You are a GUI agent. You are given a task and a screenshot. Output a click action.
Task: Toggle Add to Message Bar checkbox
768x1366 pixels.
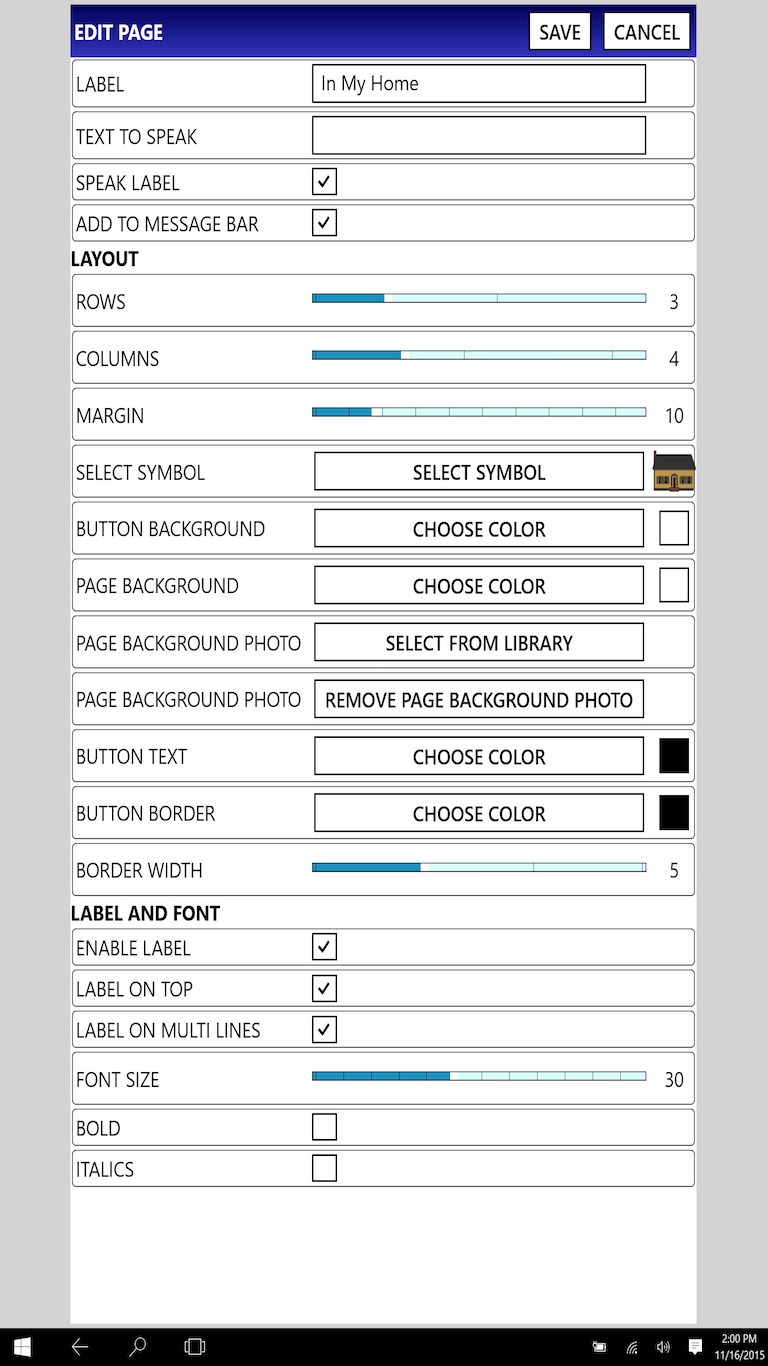click(324, 223)
